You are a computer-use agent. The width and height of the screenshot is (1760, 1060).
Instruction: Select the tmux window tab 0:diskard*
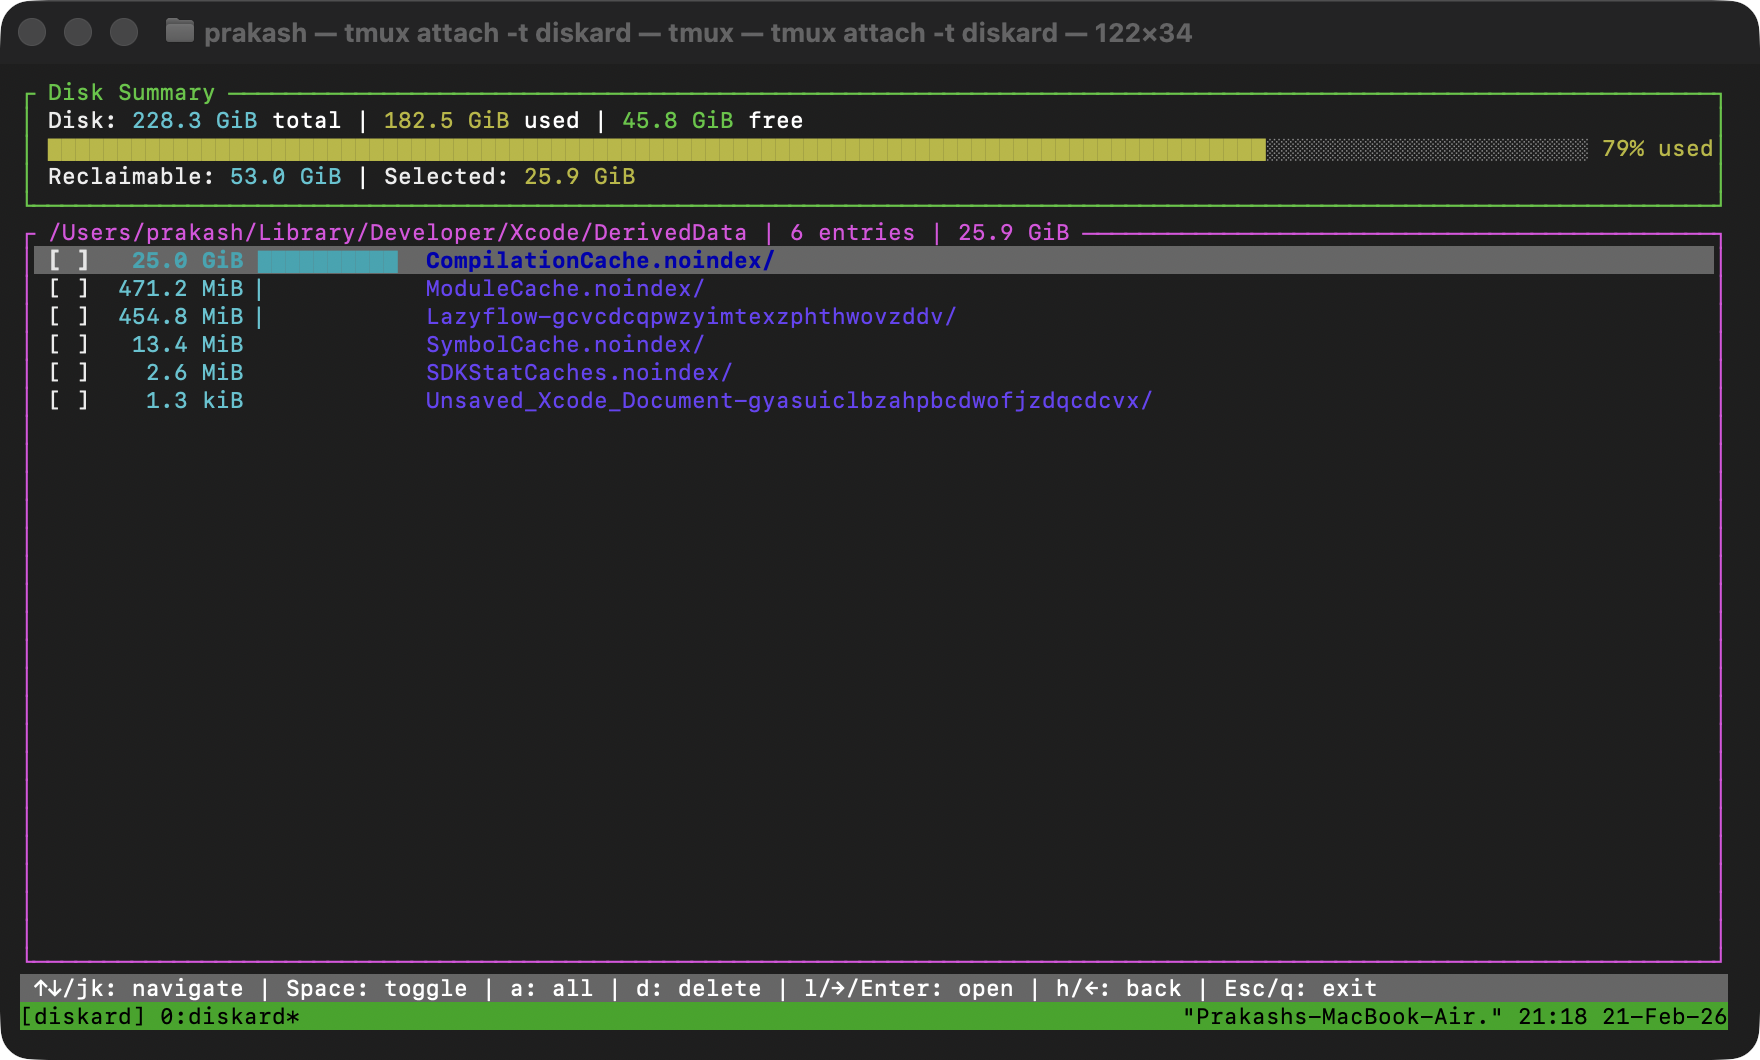click(x=230, y=1016)
